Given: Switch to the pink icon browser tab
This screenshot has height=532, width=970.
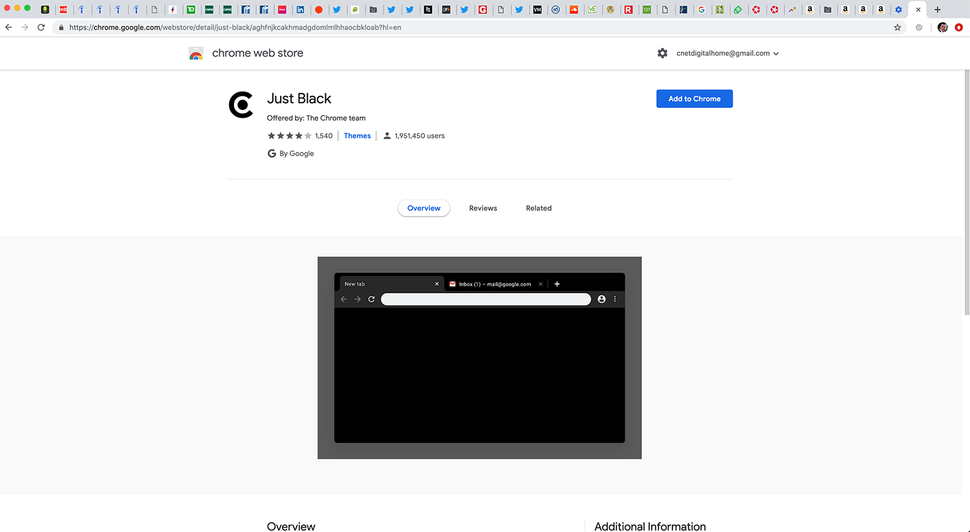Looking at the screenshot, I should tap(282, 9).
